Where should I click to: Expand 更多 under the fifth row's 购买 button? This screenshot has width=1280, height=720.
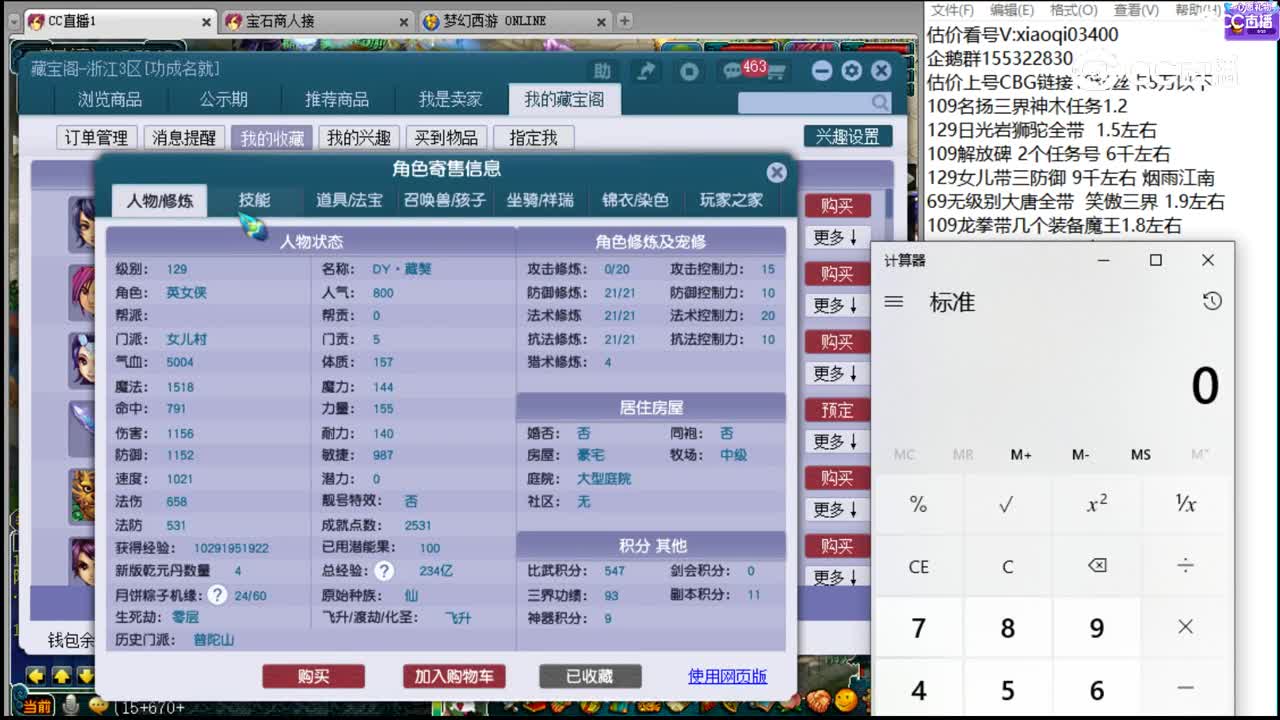pyautogui.click(x=836, y=509)
